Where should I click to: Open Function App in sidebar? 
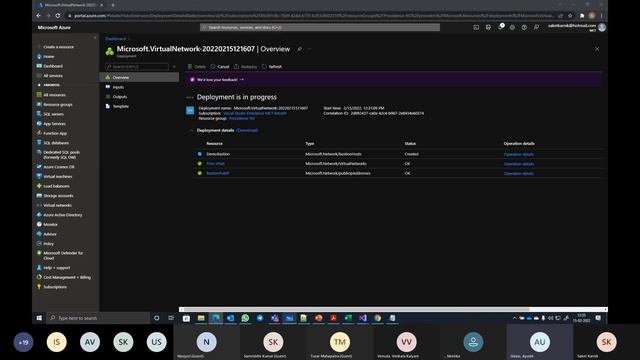pos(52,133)
